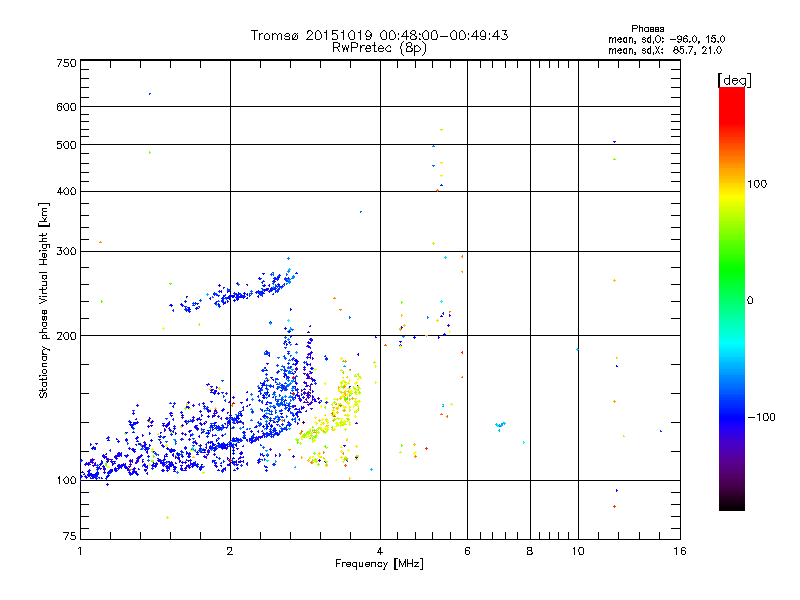Click the x-axis label '16'
Screen dimensions: 800x600
coord(680,551)
